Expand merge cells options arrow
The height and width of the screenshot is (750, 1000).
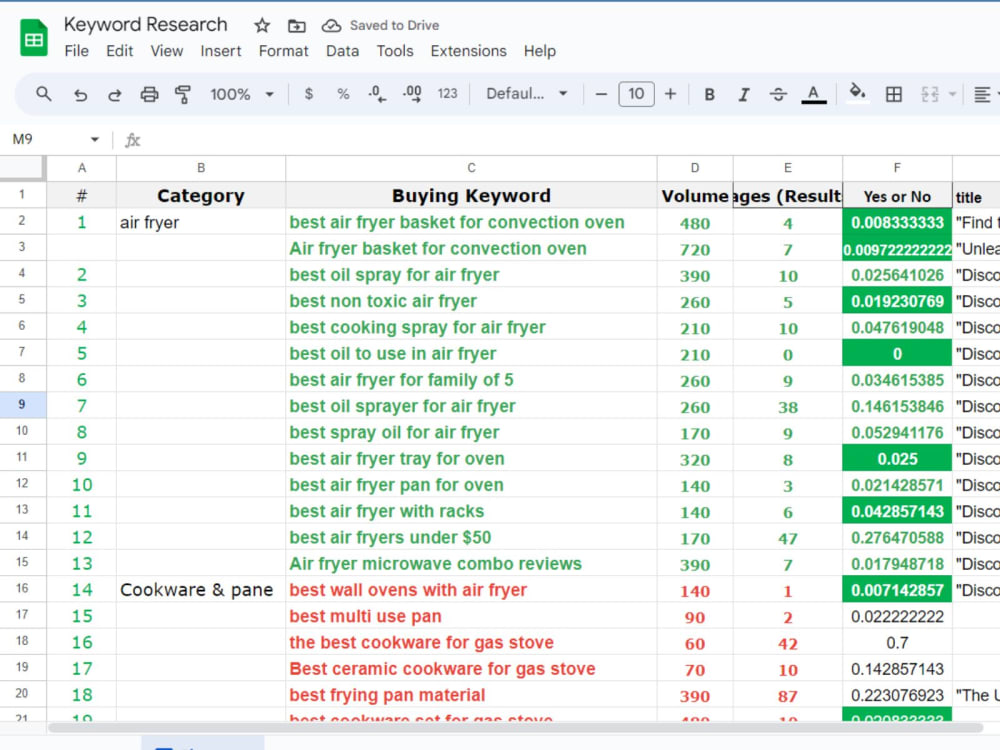(952, 94)
